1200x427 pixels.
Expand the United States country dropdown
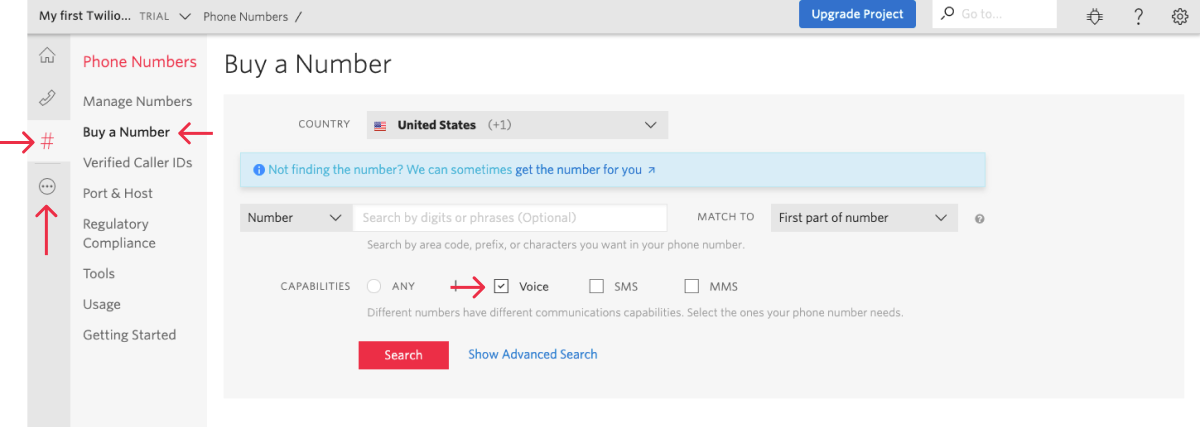[x=517, y=125]
